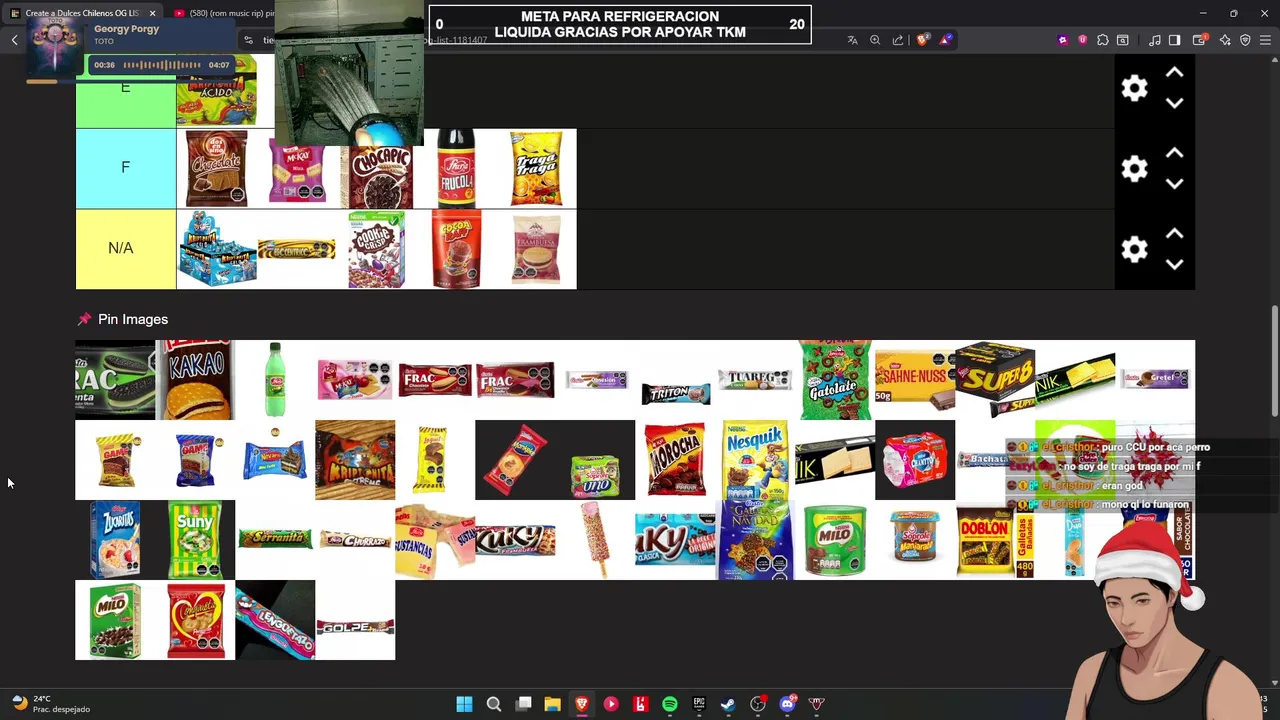Select the N/A tier label cell
Viewport: 1280px width, 720px height.
125,249
